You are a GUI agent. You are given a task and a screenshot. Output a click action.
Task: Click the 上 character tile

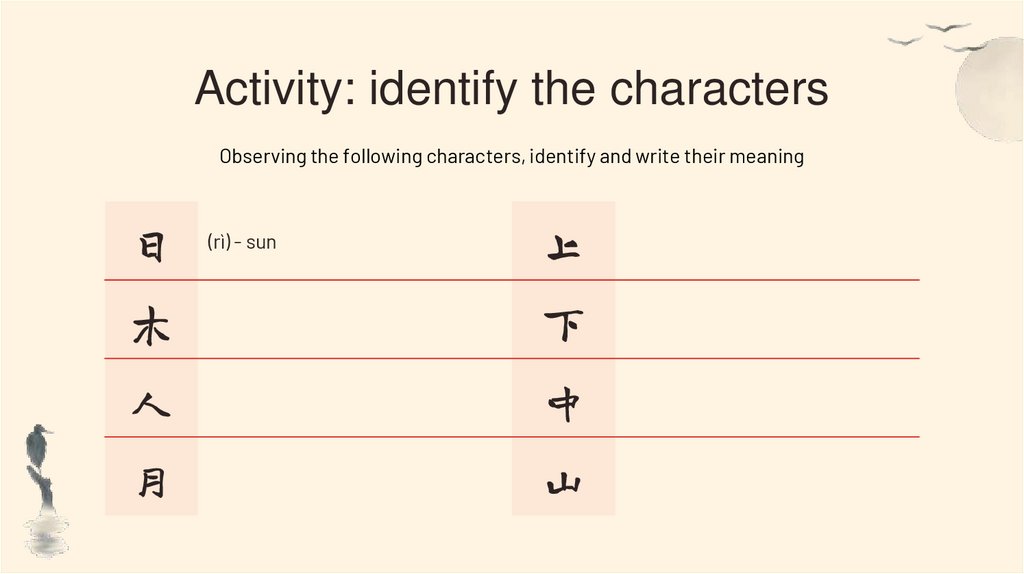point(563,245)
